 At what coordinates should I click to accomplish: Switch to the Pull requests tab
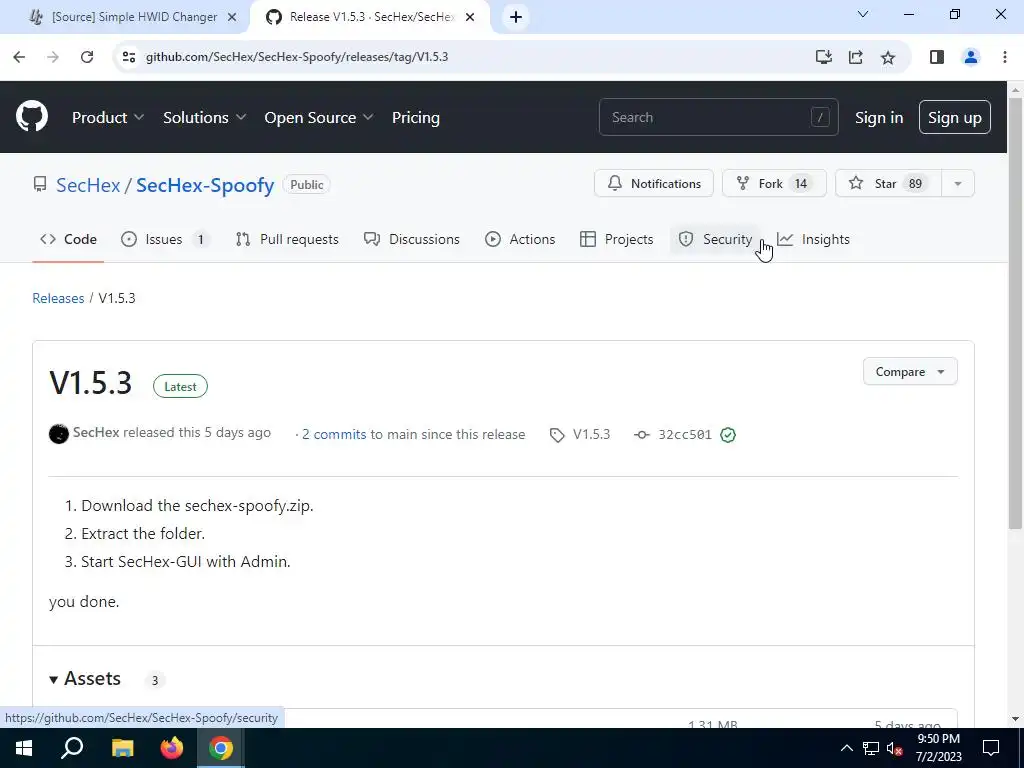[287, 239]
